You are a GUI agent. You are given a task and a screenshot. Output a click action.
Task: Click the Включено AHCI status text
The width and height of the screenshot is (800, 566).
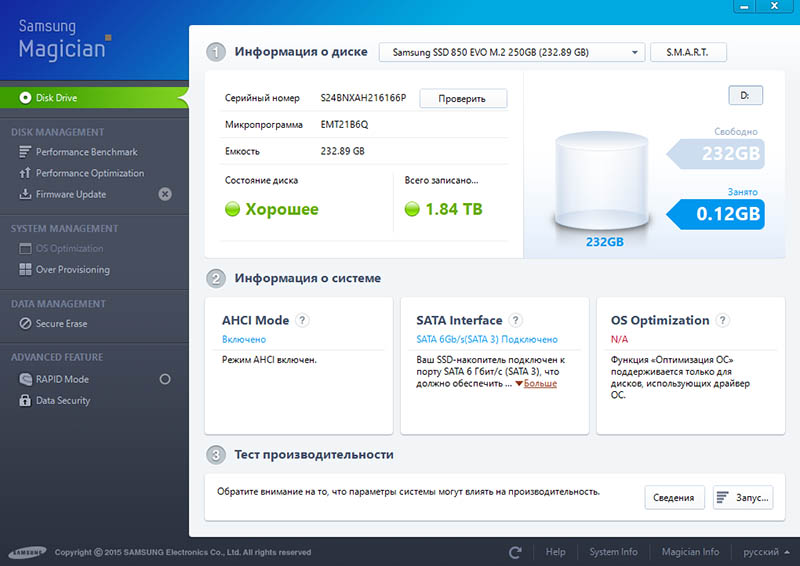point(244,339)
